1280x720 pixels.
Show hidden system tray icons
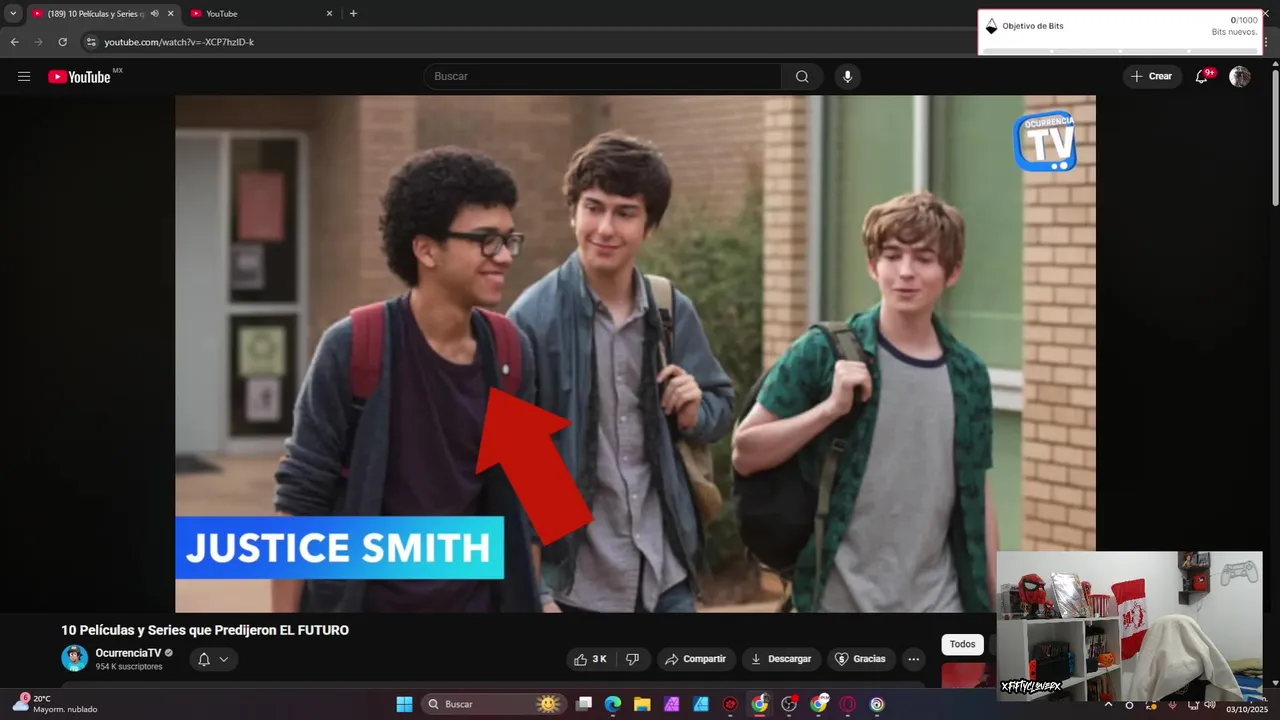click(1108, 704)
